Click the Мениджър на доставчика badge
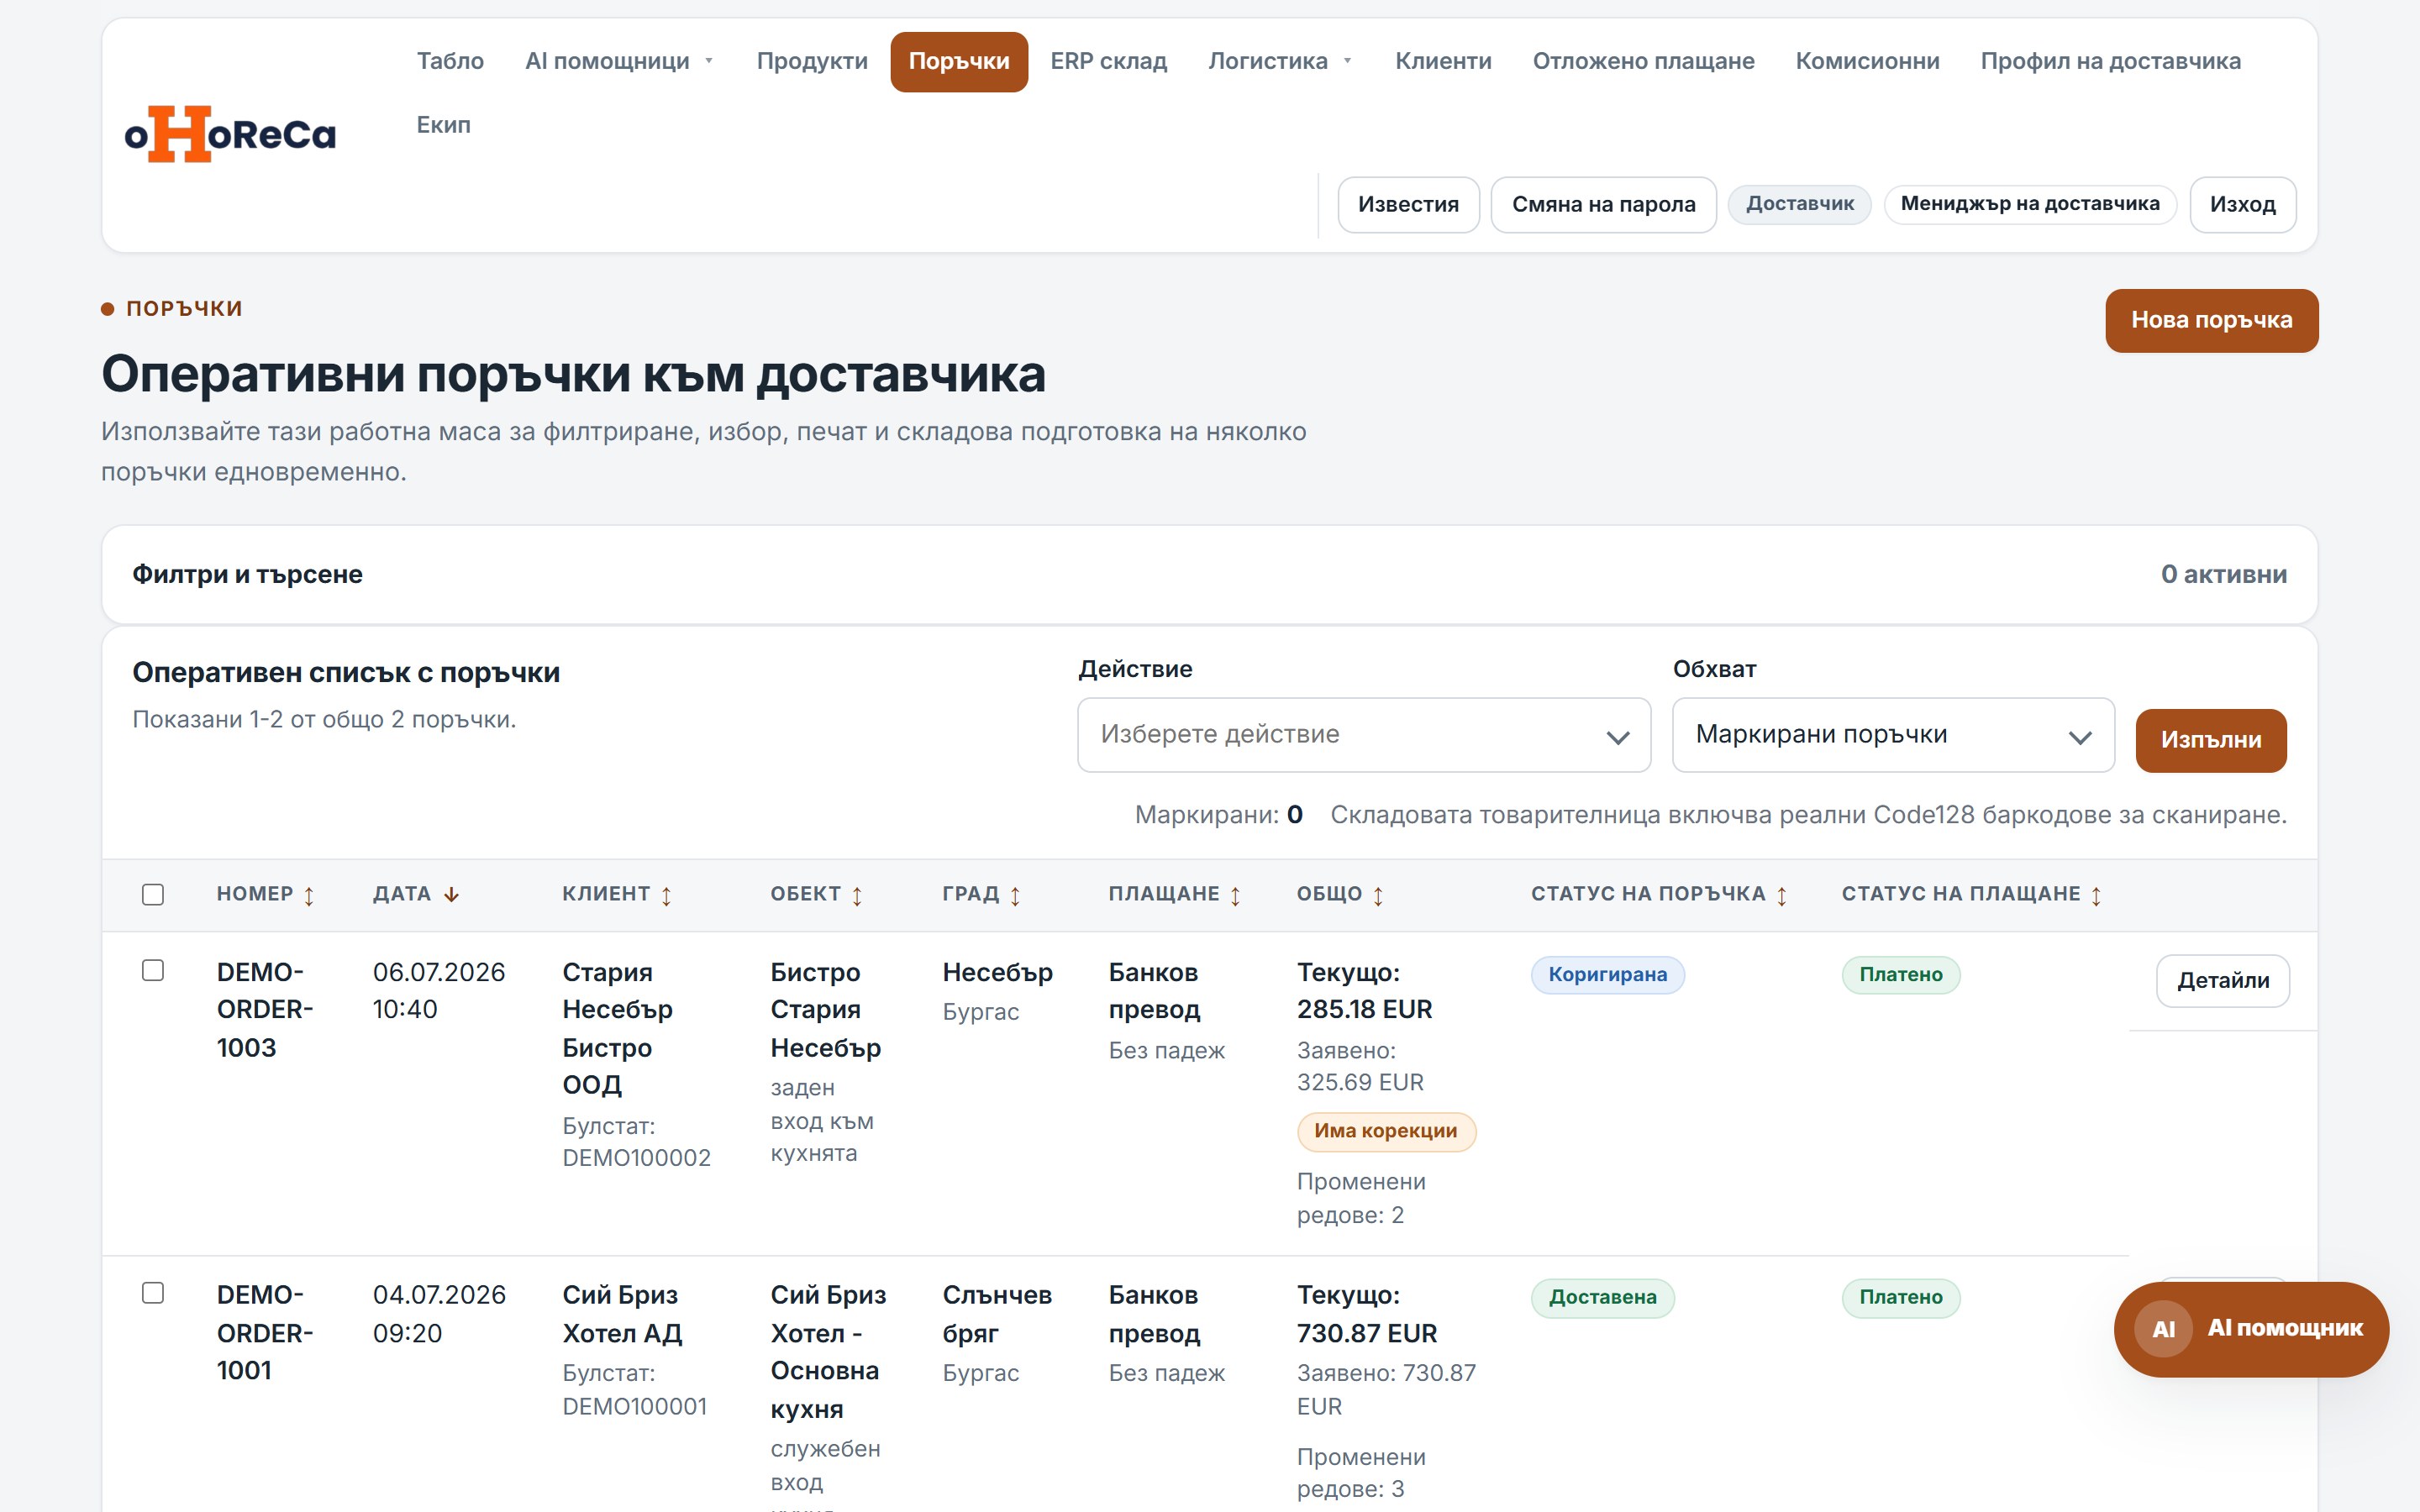2420x1512 pixels. pyautogui.click(x=2029, y=204)
